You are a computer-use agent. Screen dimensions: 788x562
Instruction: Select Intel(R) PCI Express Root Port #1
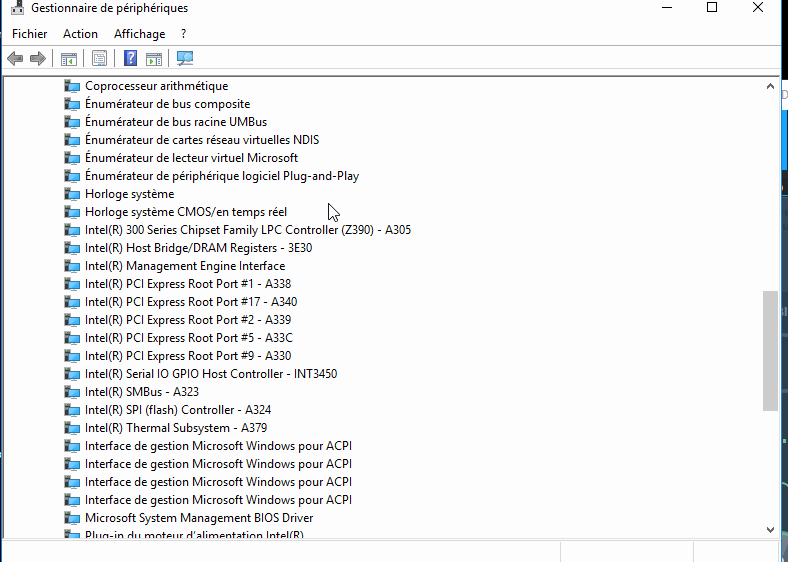point(188,284)
